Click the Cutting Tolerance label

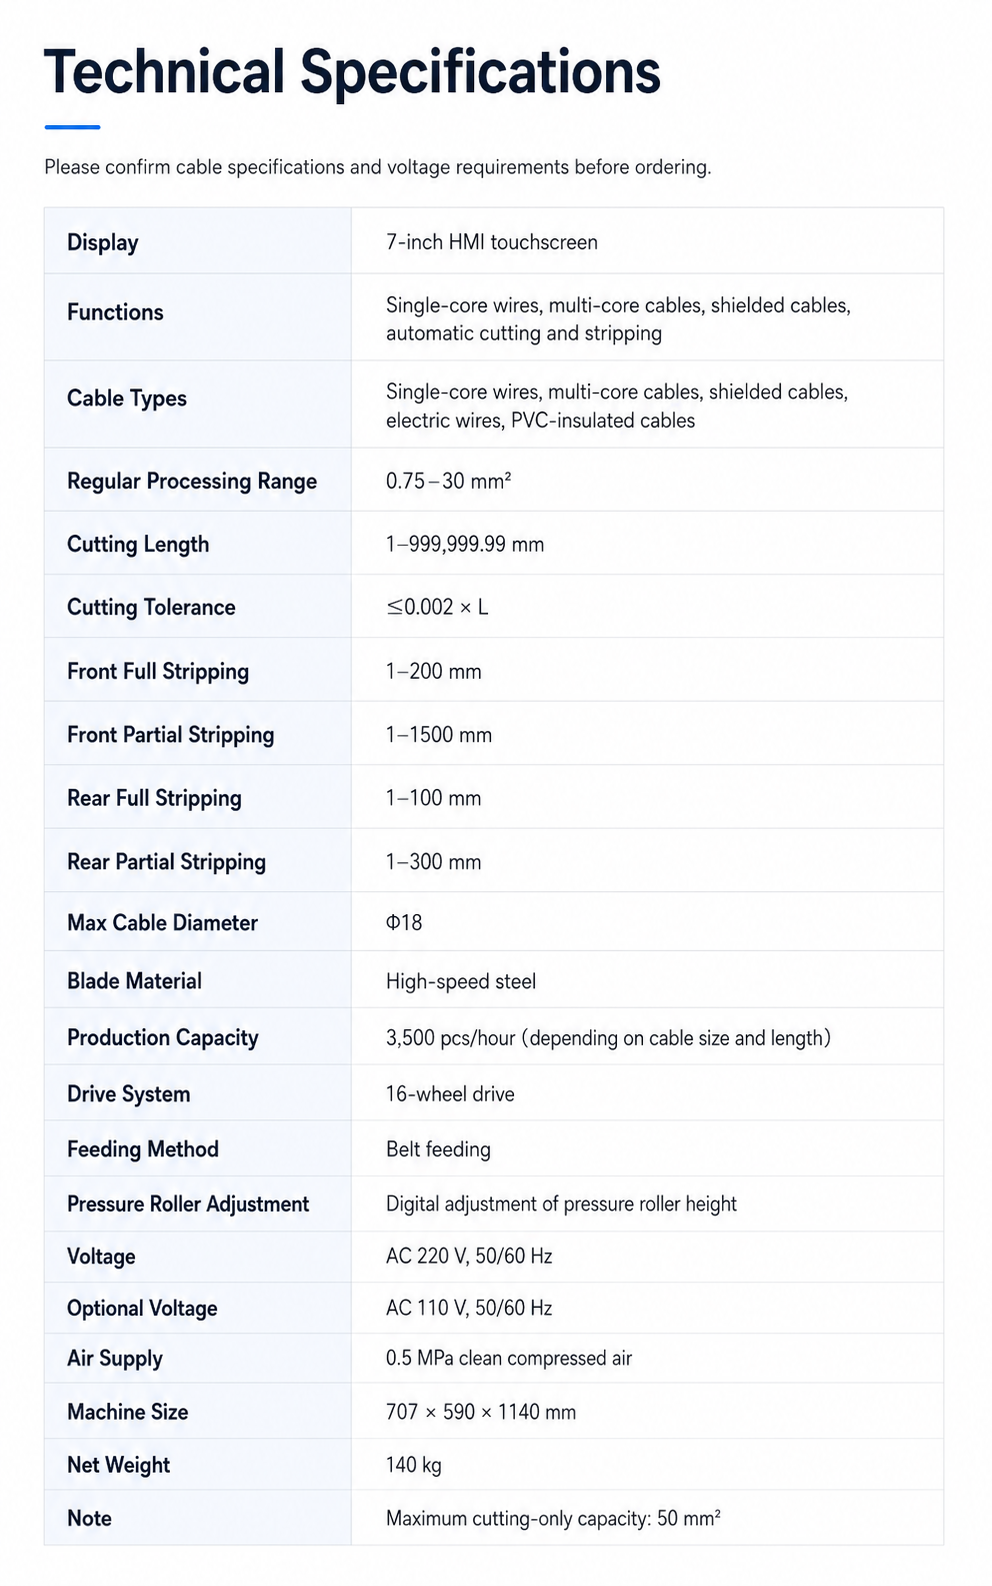point(151,607)
